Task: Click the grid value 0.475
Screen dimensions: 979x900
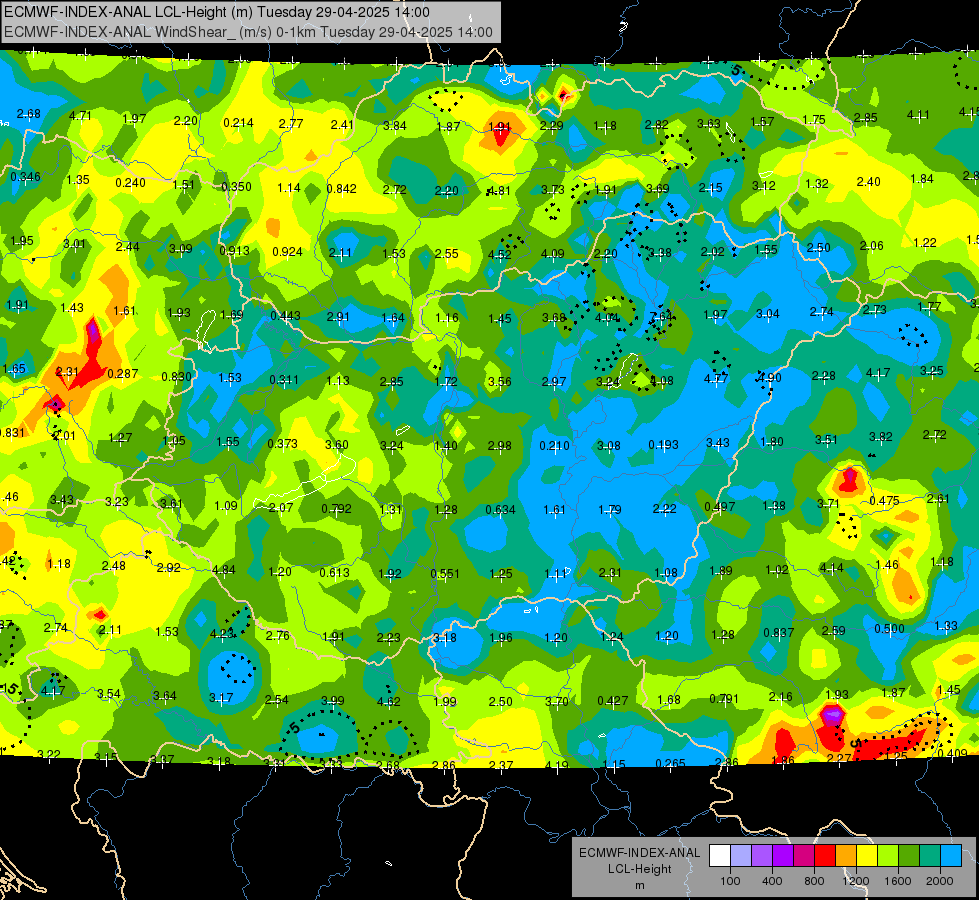Action: (x=884, y=501)
